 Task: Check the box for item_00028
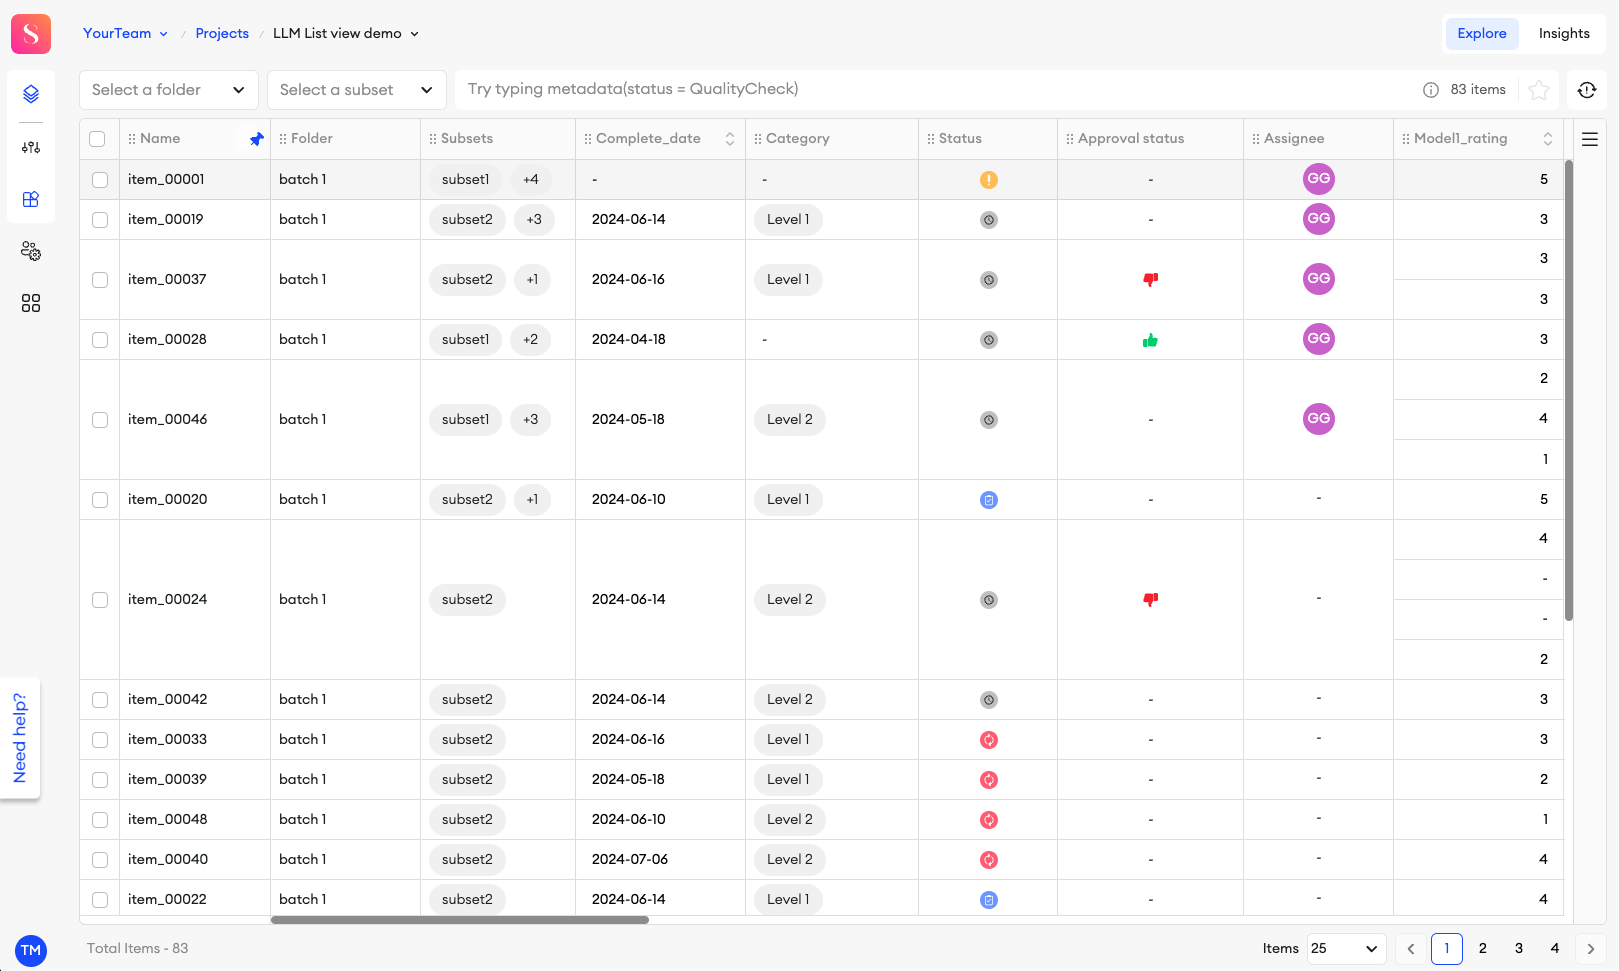[x=100, y=340]
